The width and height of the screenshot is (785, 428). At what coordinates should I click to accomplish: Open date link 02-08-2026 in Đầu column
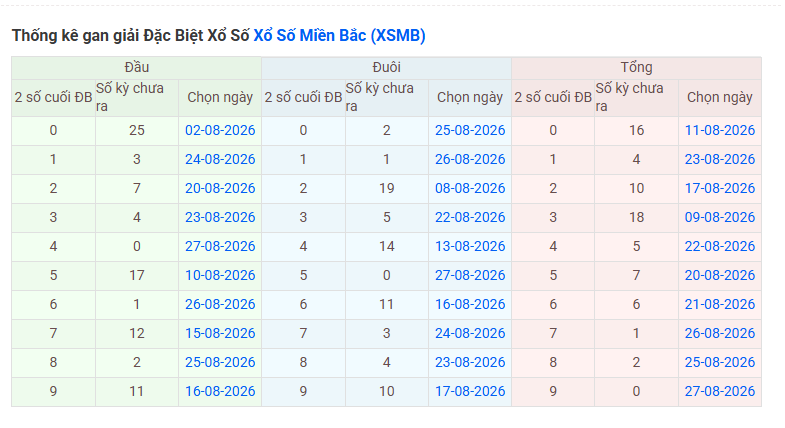pos(220,130)
